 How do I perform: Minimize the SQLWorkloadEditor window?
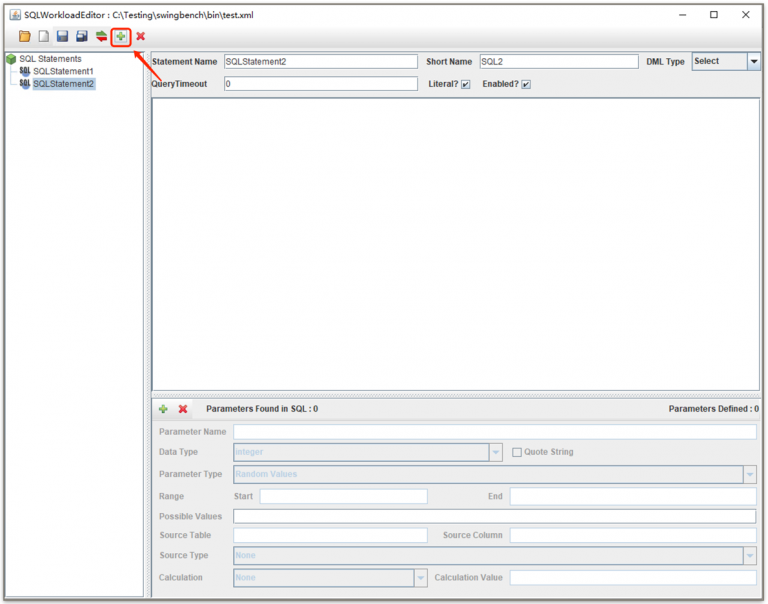point(682,15)
